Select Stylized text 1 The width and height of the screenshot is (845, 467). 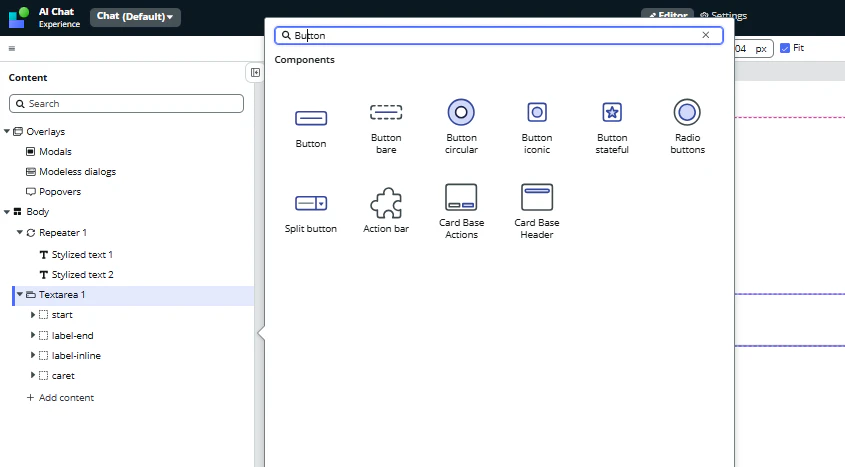pos(82,254)
